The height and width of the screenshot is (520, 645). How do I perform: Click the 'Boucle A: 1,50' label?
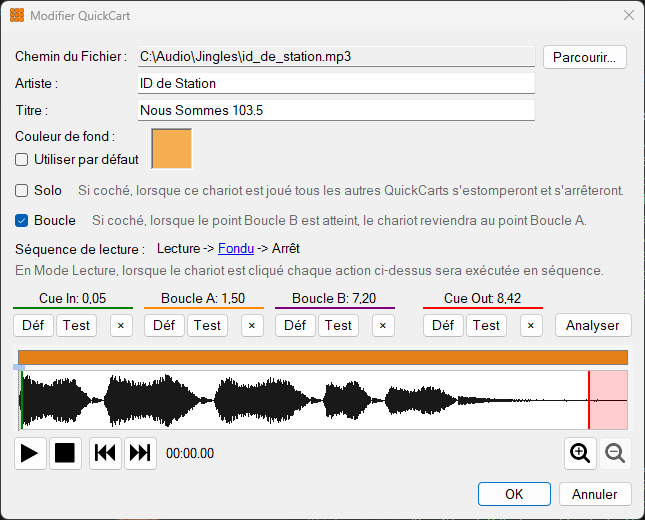(x=203, y=298)
